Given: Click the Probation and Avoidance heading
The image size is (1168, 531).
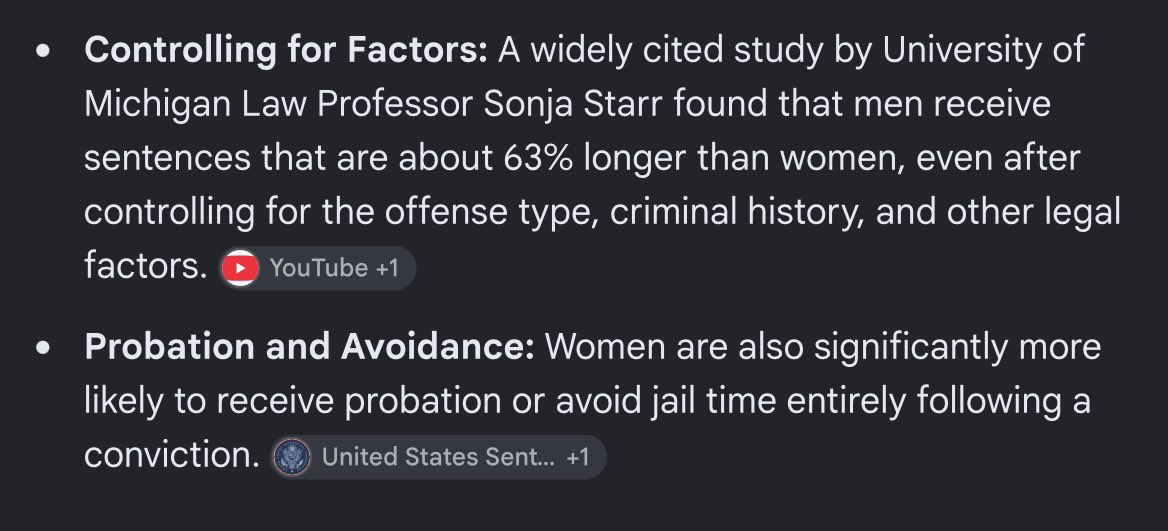Looking at the screenshot, I should pos(309,347).
